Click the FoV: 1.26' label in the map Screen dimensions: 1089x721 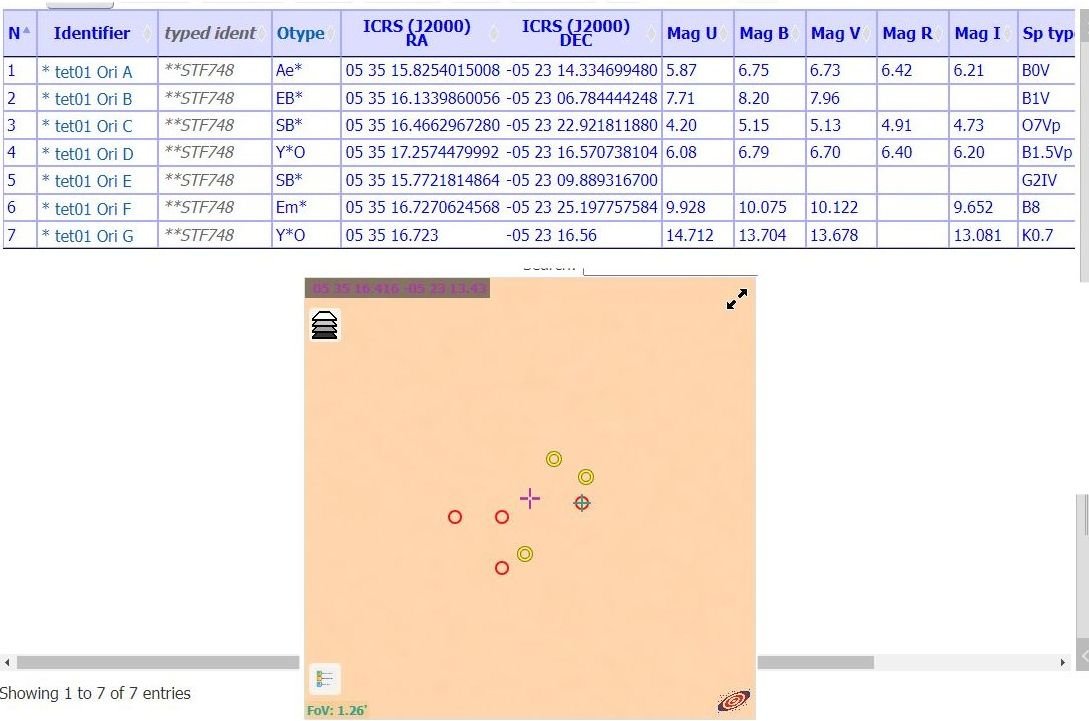tap(337, 711)
